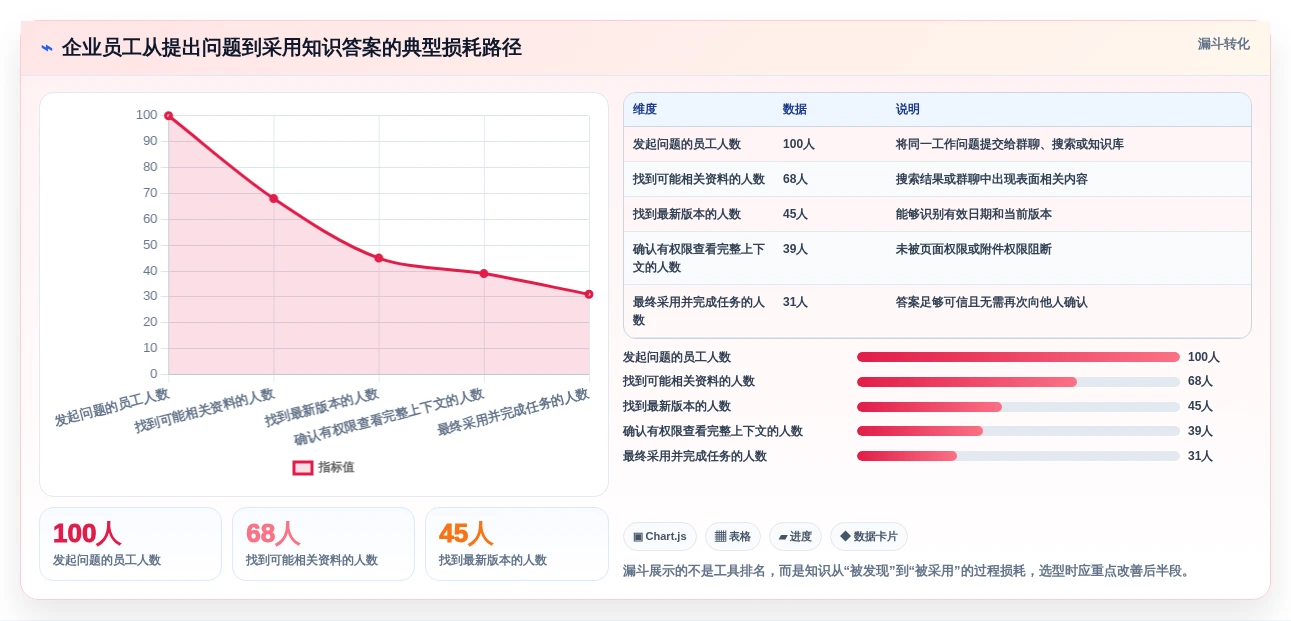Click the chart data point at 45
Screen dimensions: 1291x621
coord(379,258)
